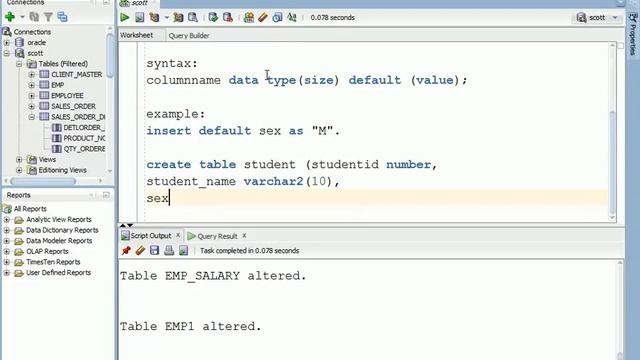640x360 pixels.
Task: Close the Query Result tab
Action: click(x=244, y=236)
